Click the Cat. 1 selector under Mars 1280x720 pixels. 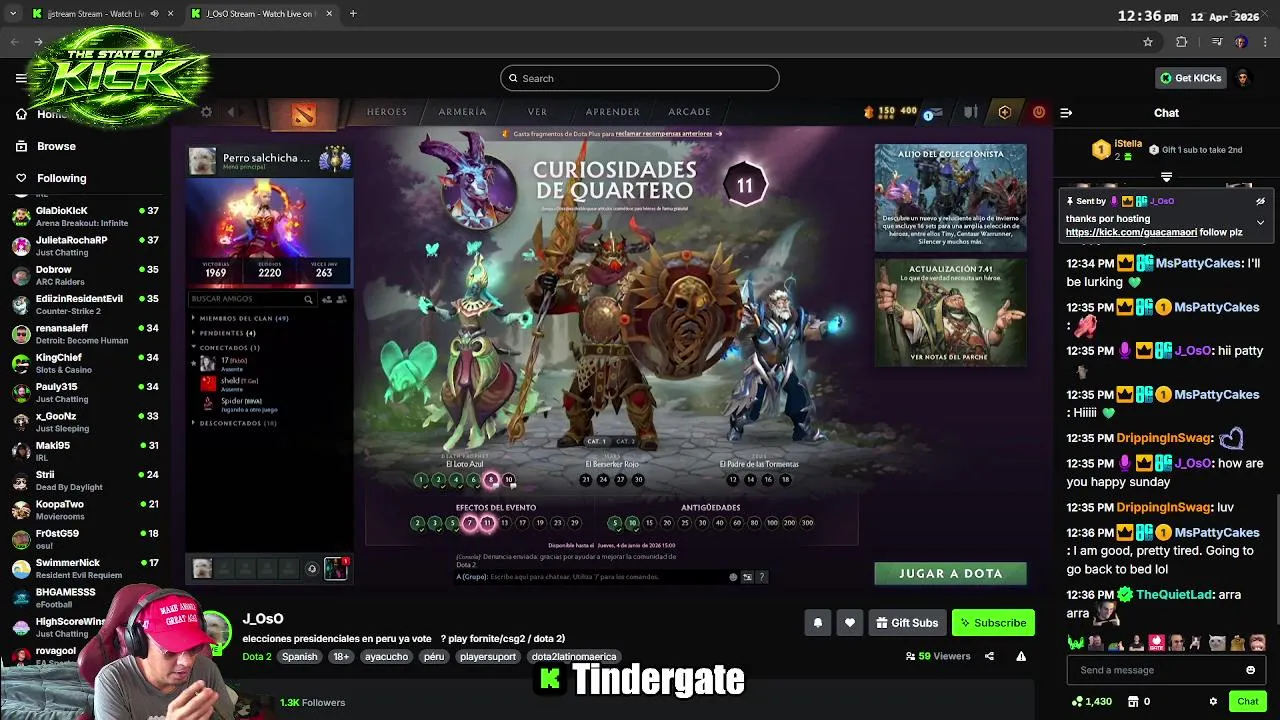[597, 441]
